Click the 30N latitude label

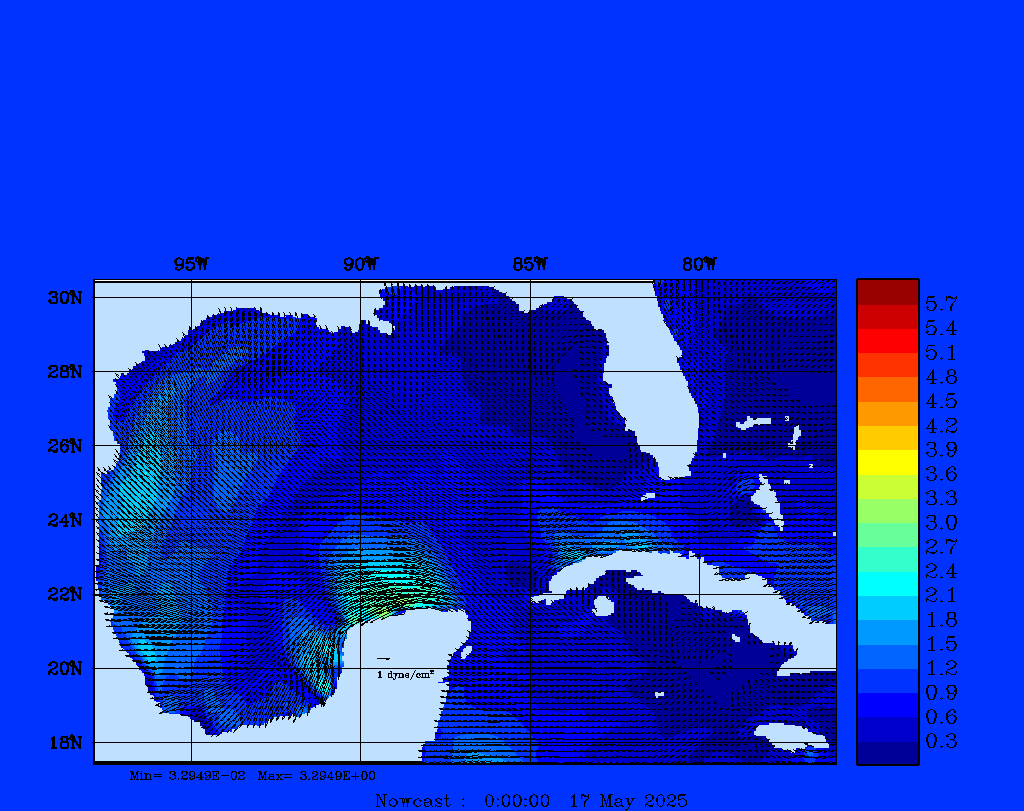(64, 298)
